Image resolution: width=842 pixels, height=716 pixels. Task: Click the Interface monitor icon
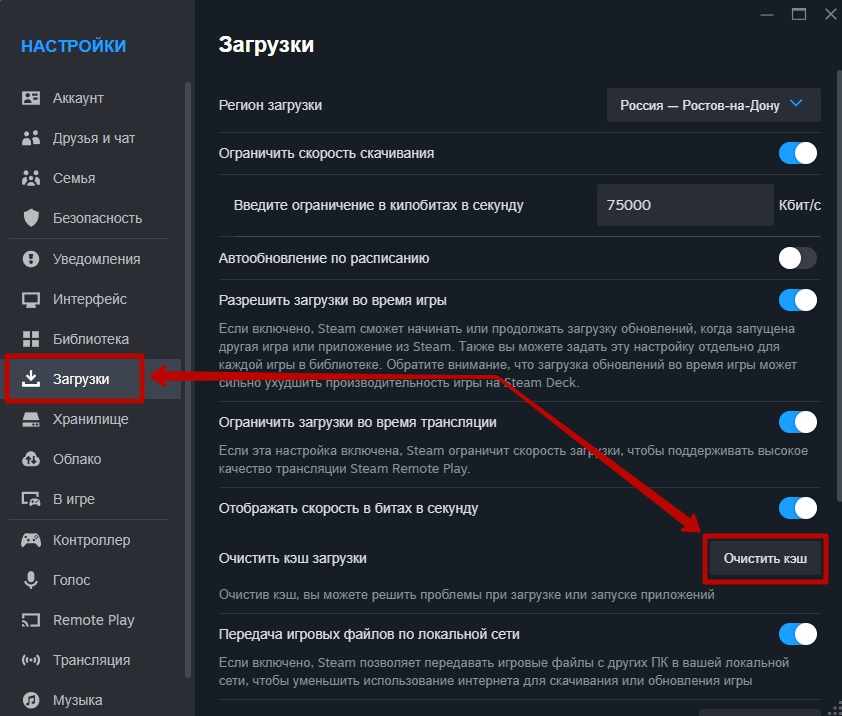click(x=31, y=299)
